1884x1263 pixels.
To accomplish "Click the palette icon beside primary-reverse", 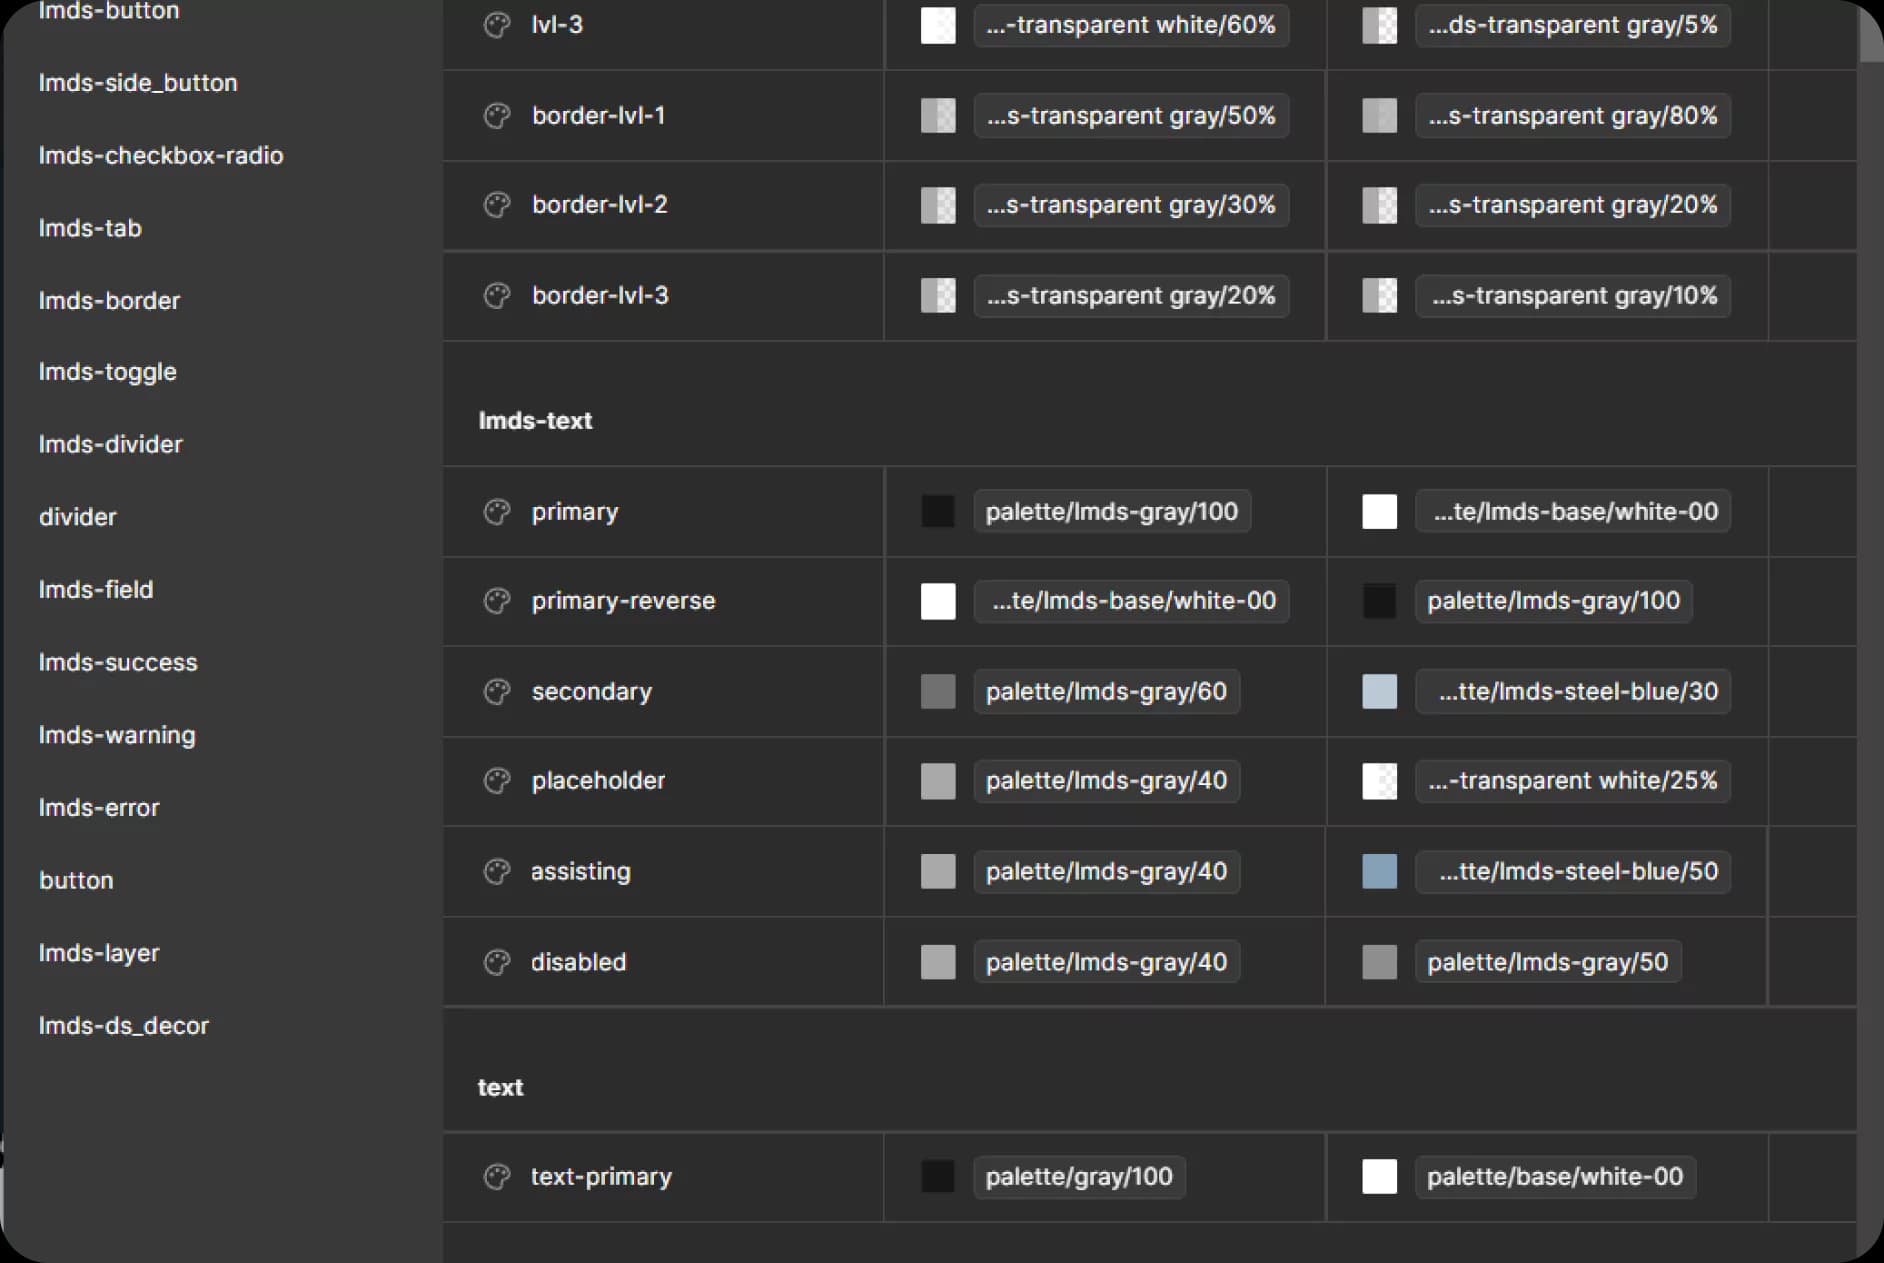I will (497, 601).
